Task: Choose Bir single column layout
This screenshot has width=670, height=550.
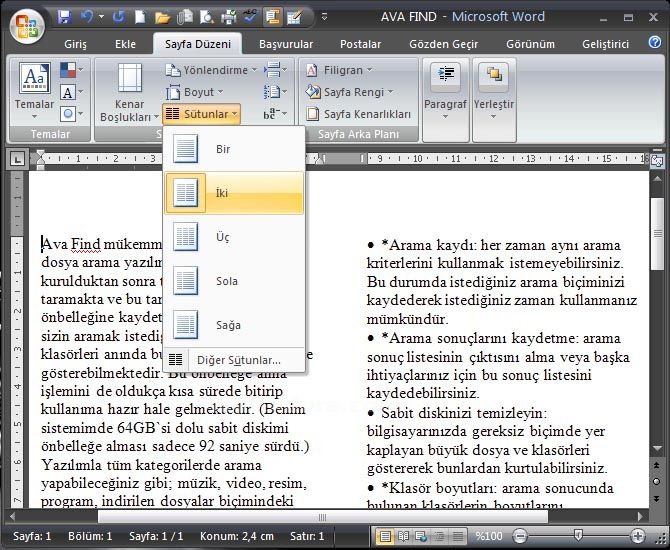Action: pos(234,149)
